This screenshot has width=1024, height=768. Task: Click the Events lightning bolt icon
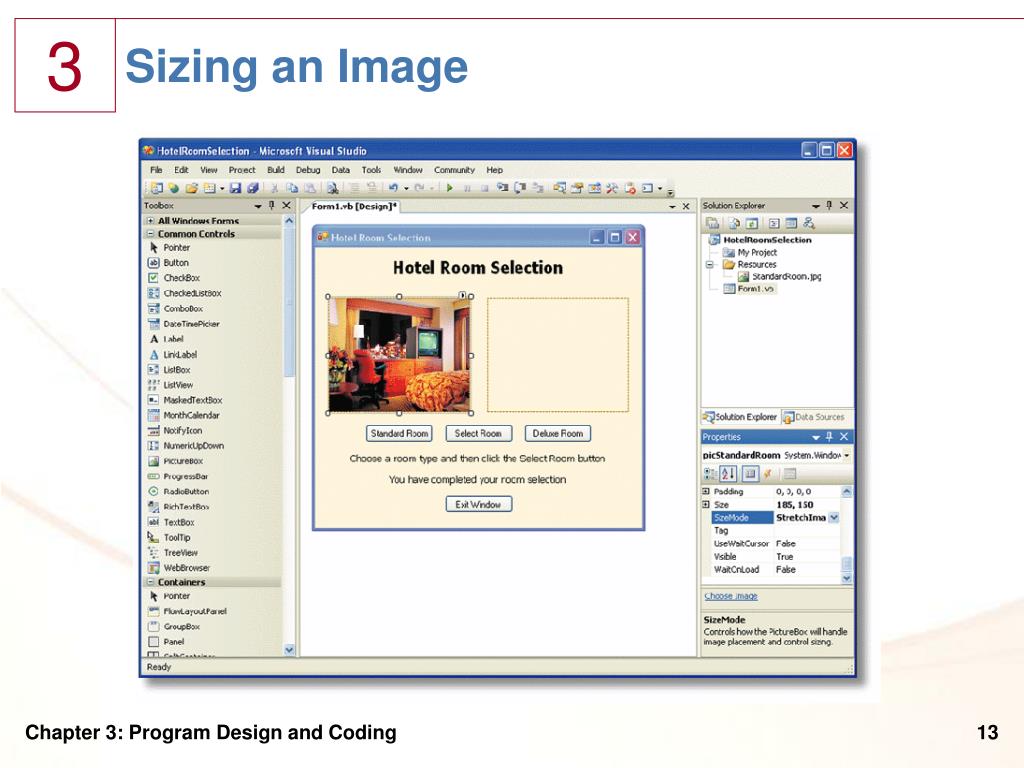pyautogui.click(x=769, y=473)
